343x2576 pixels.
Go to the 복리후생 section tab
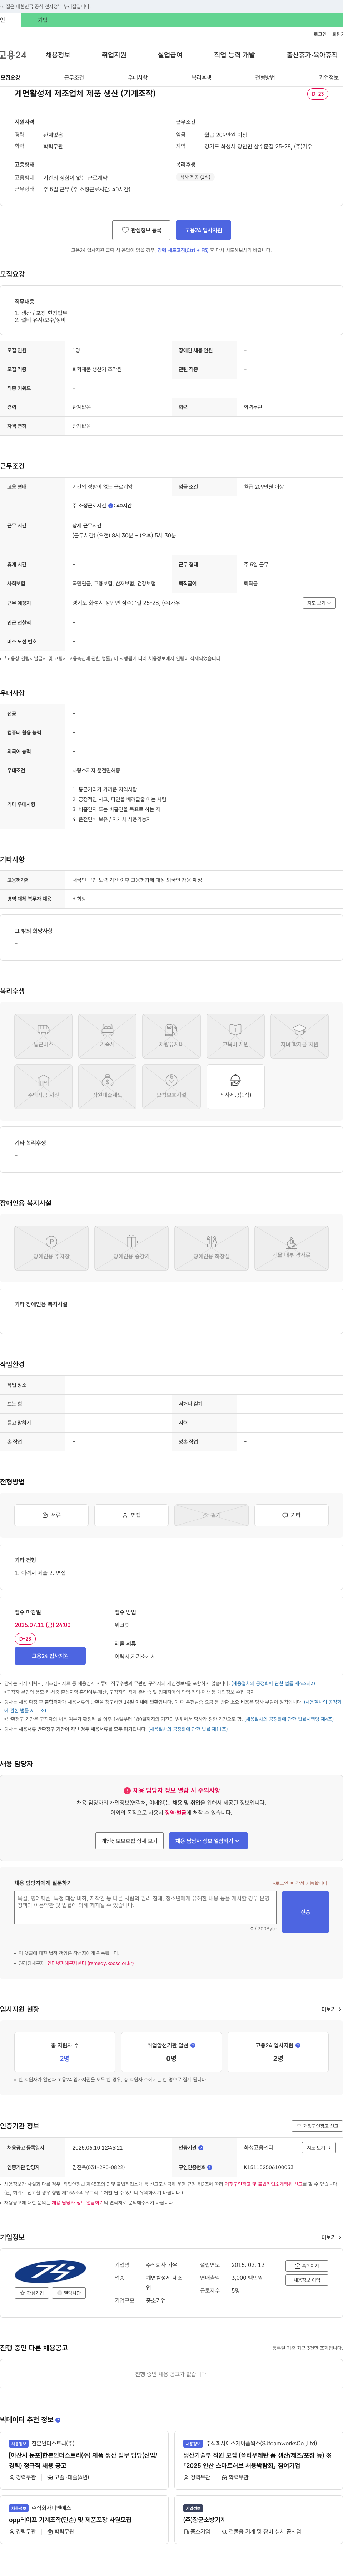pyautogui.click(x=201, y=77)
